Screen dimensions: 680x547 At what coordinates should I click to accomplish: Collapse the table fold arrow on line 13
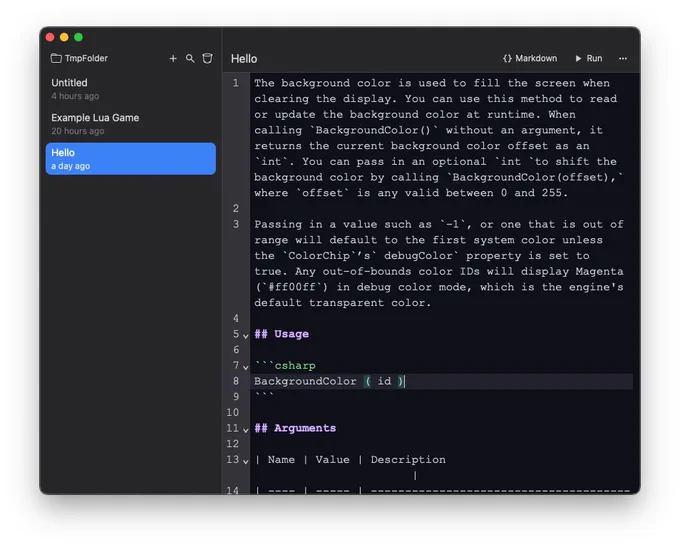(245, 461)
